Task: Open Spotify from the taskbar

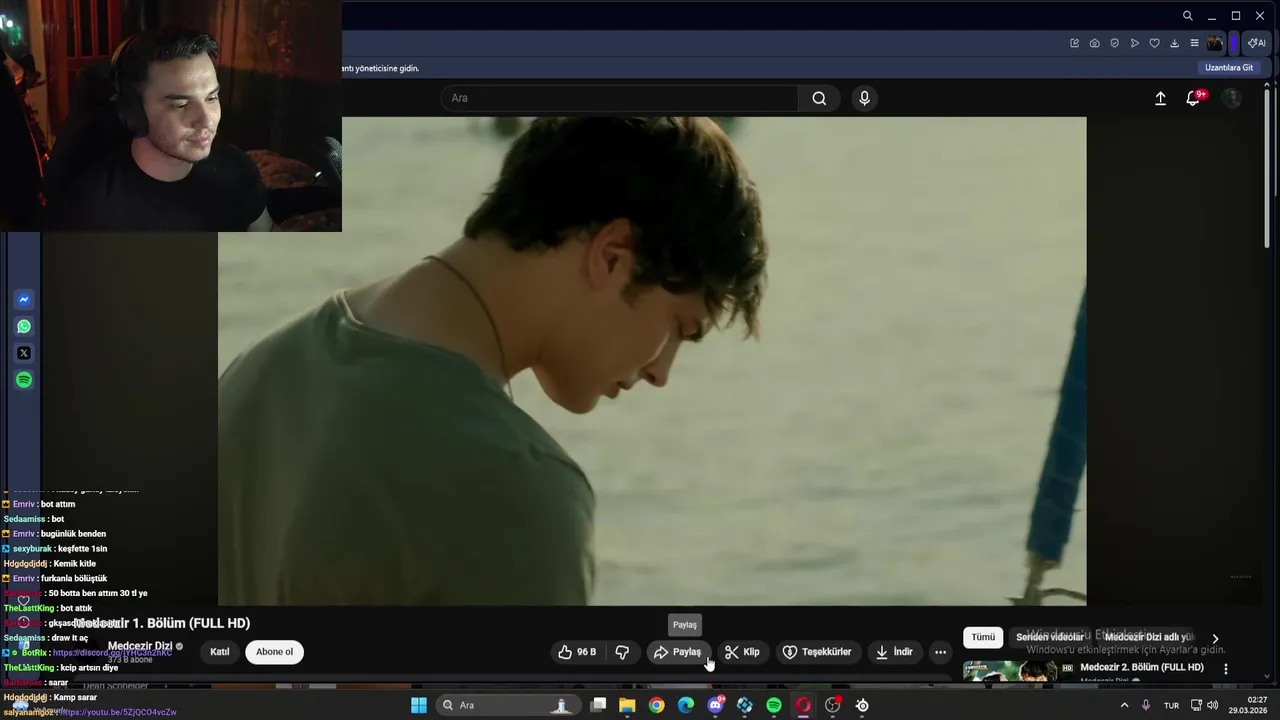Action: tap(774, 705)
